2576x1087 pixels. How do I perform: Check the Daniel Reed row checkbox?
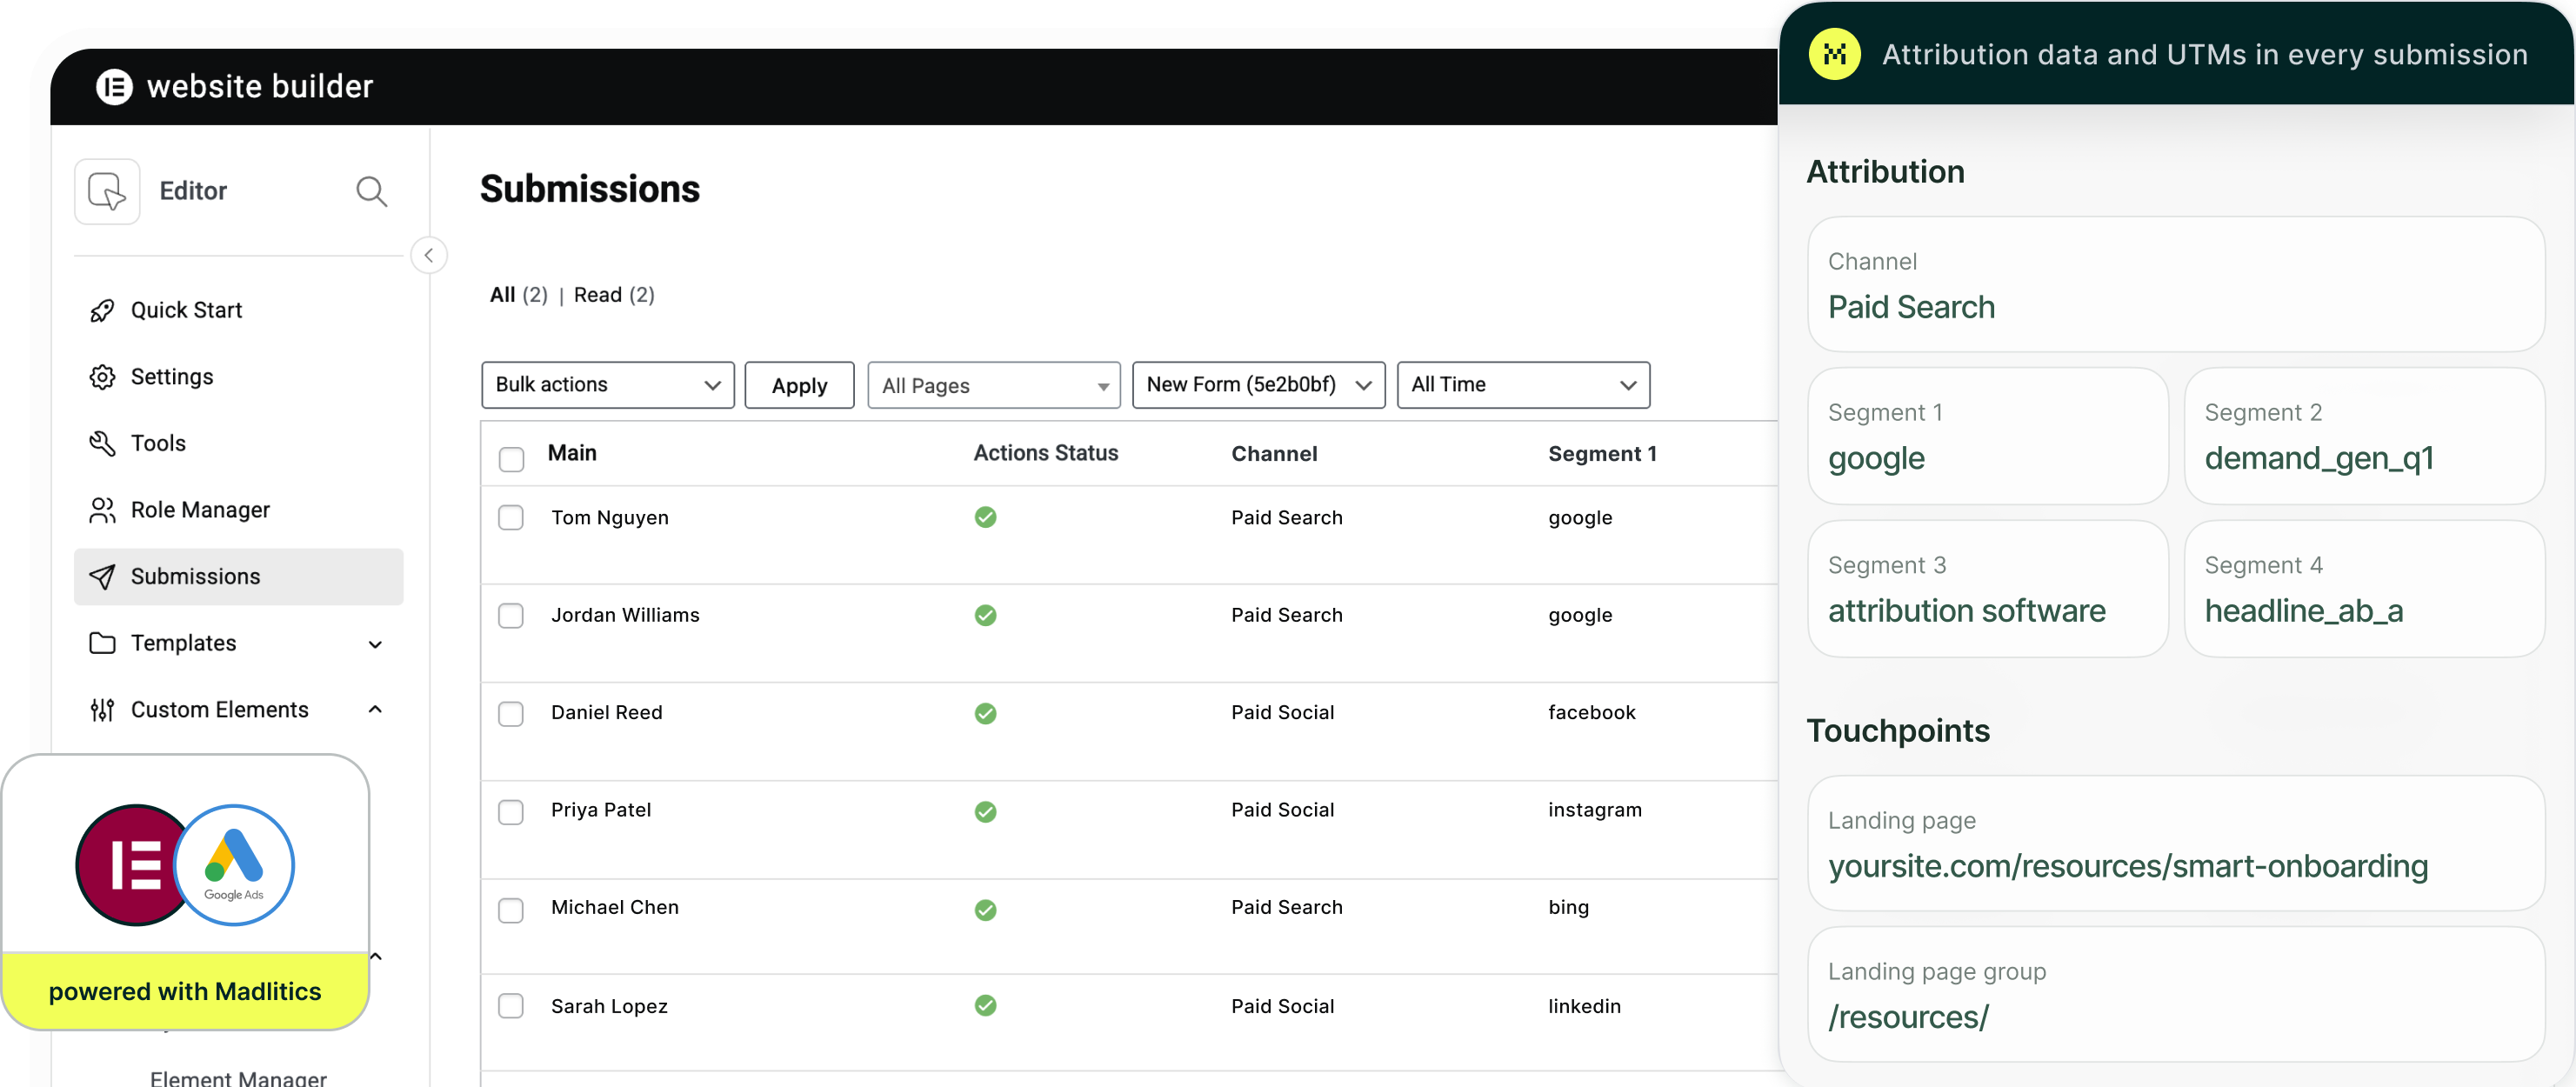[511, 714]
